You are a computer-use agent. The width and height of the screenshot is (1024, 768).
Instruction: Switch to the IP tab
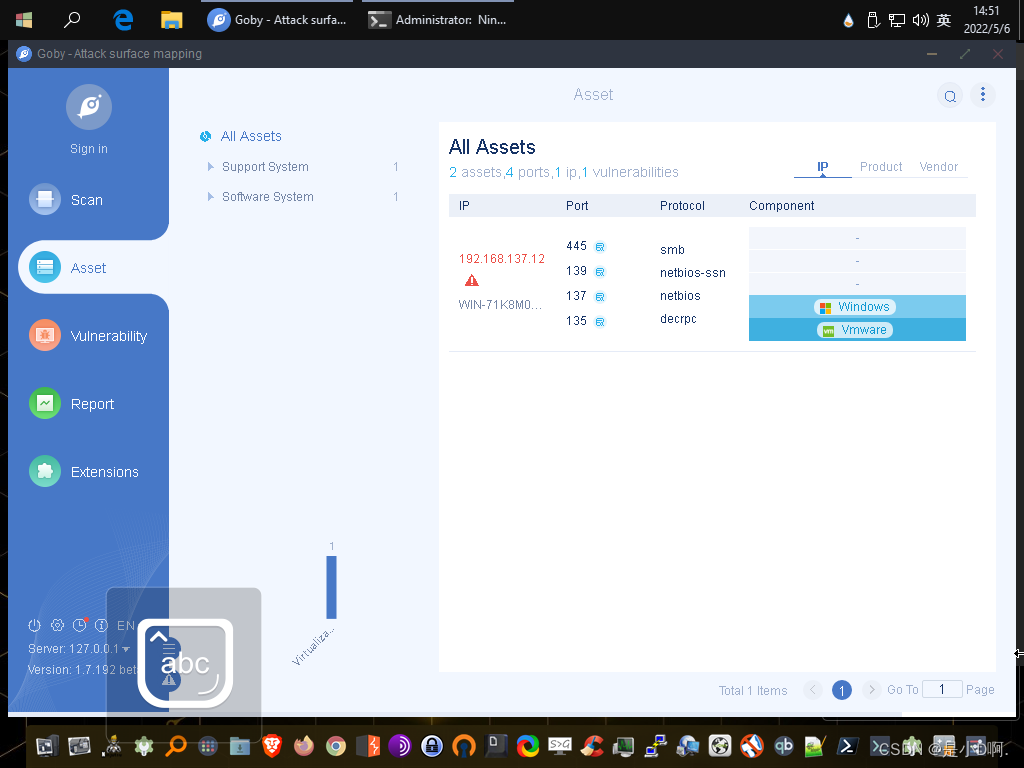pos(822,167)
